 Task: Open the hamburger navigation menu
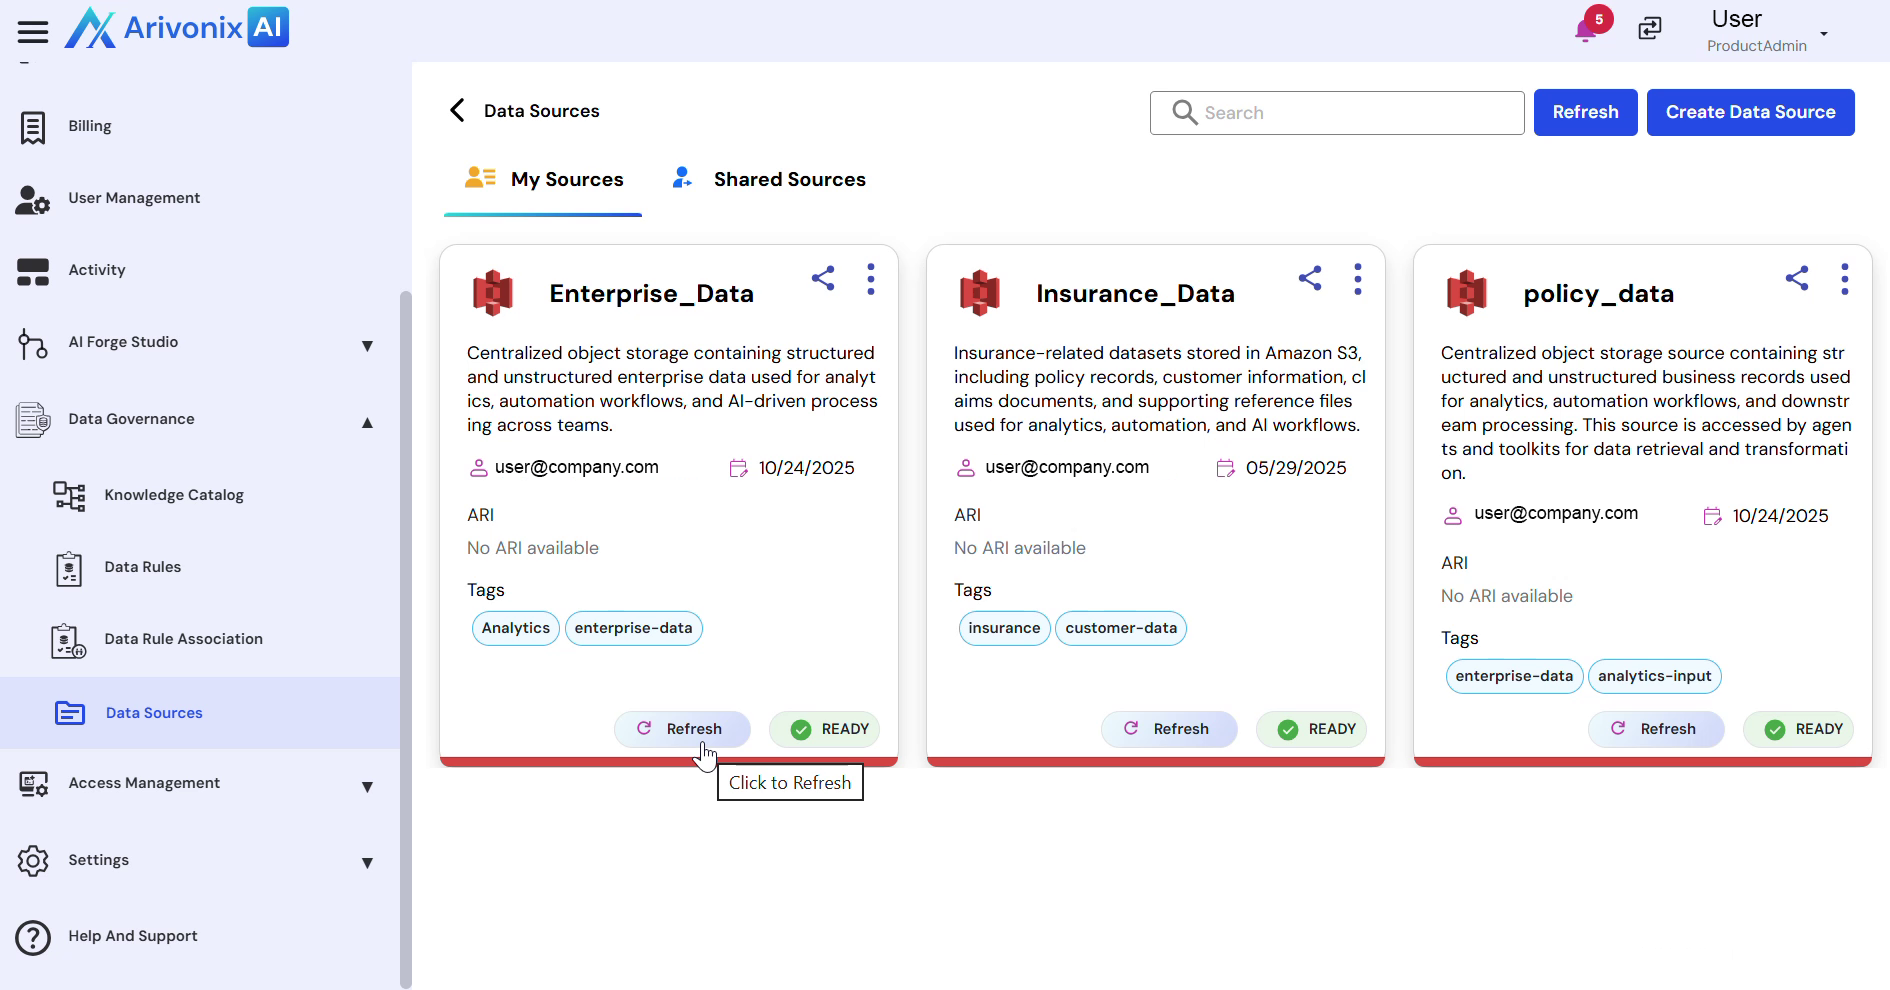coord(33,32)
